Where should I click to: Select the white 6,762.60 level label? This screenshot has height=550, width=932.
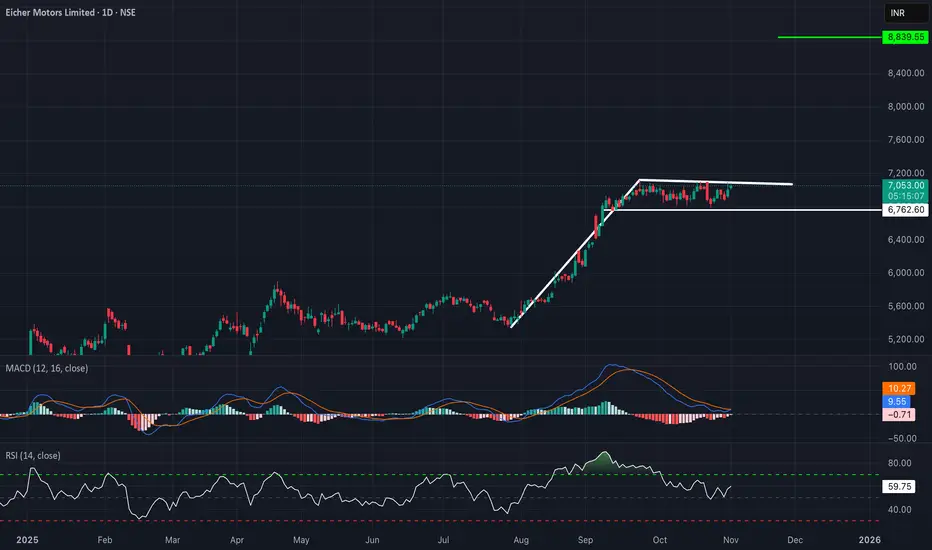click(x=905, y=210)
